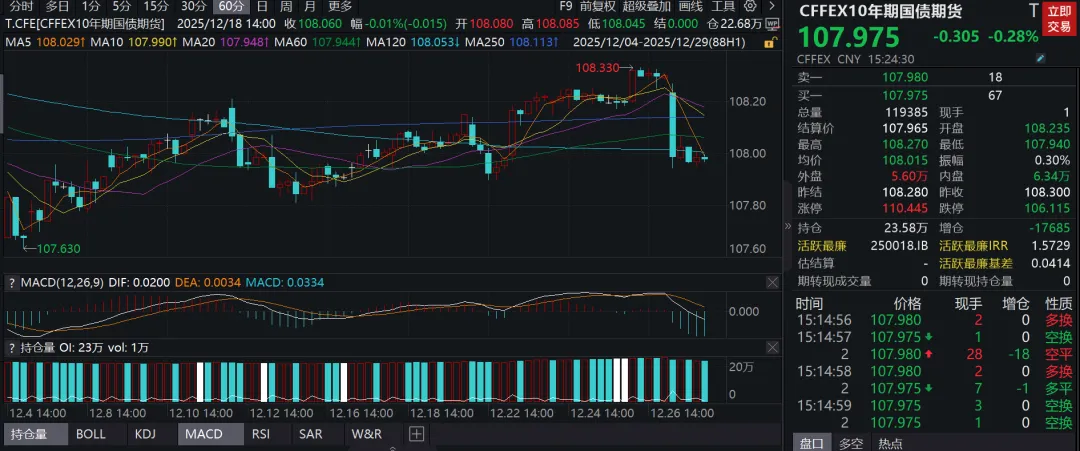Close the MACD indicator panel
The height and width of the screenshot is (451, 1080).
(772, 284)
